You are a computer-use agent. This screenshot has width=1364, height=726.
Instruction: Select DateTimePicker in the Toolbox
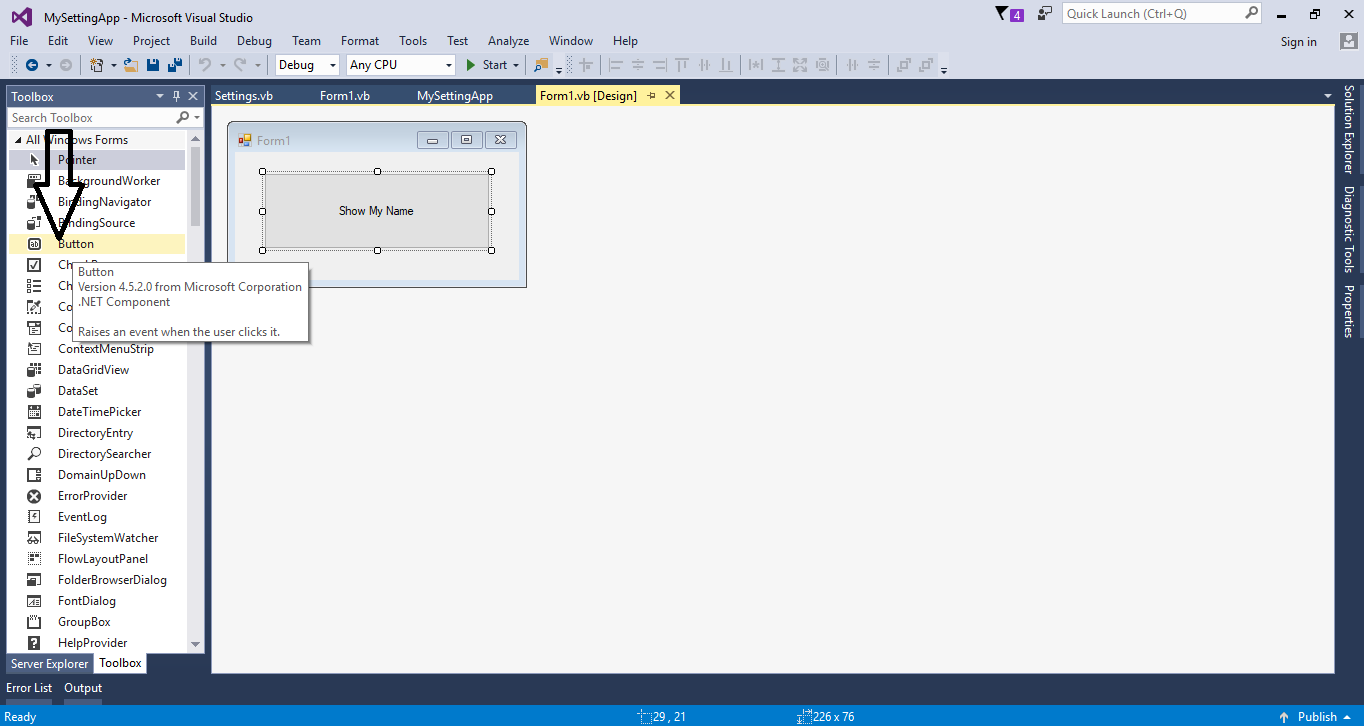point(97,412)
